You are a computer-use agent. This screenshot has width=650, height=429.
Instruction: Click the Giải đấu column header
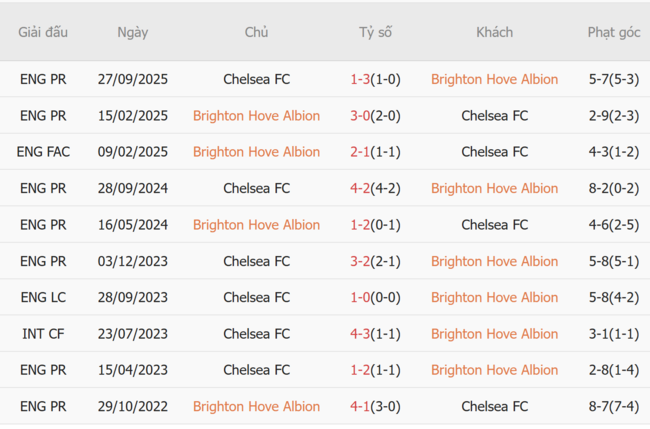coord(43,32)
